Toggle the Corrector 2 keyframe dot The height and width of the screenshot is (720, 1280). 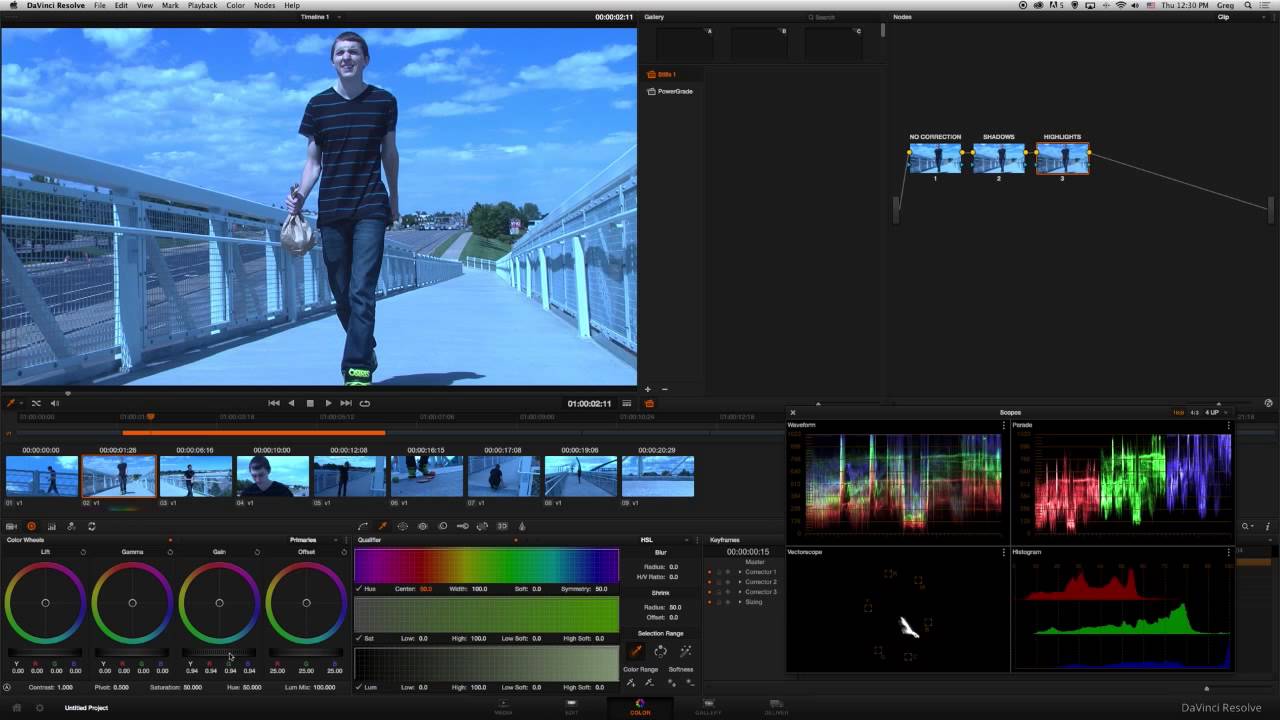pyautogui.click(x=709, y=582)
